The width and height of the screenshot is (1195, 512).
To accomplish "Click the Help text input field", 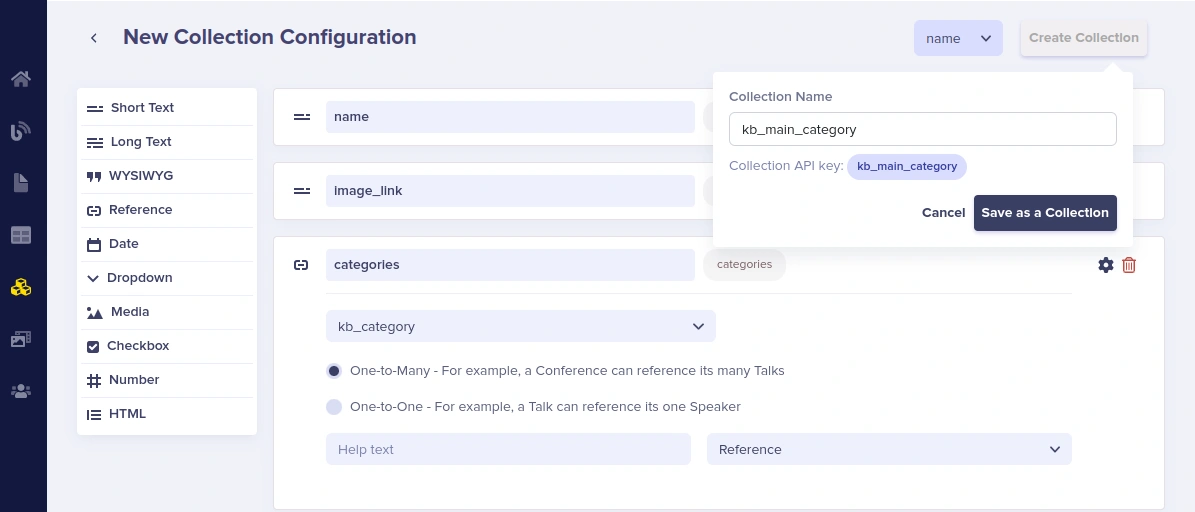I will (508, 449).
